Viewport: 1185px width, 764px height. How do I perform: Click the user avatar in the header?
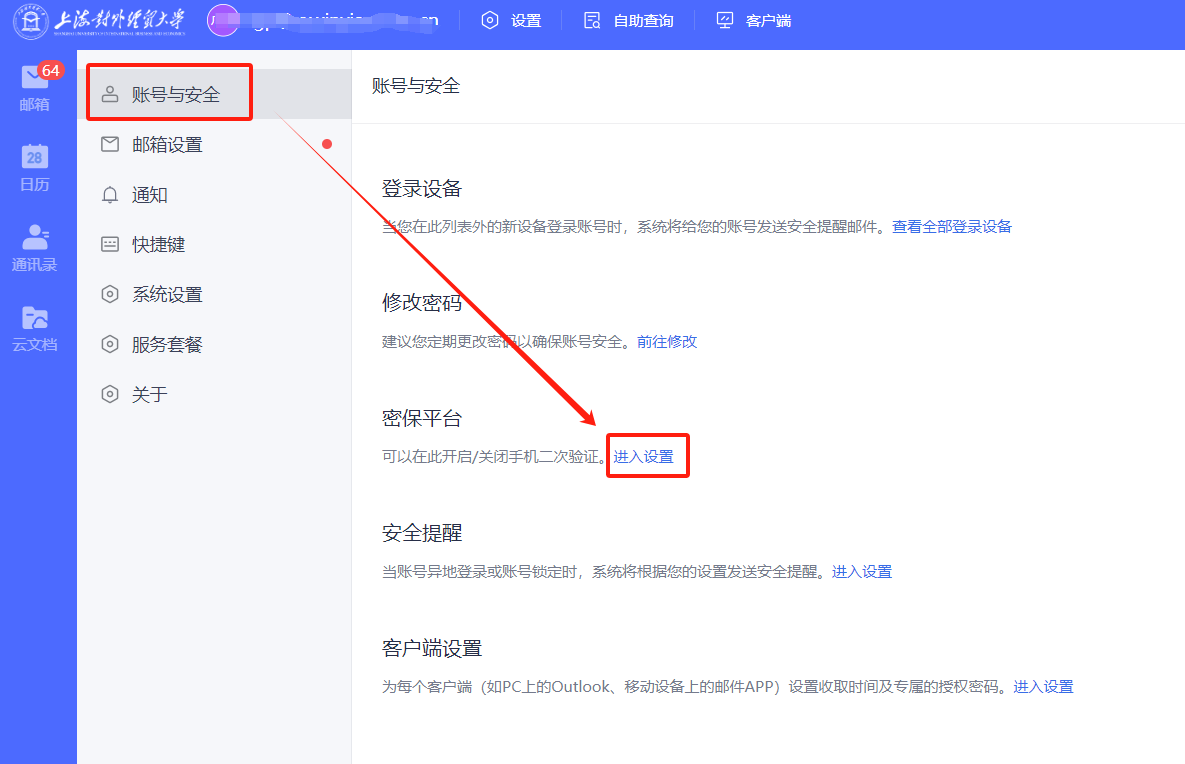click(223, 20)
